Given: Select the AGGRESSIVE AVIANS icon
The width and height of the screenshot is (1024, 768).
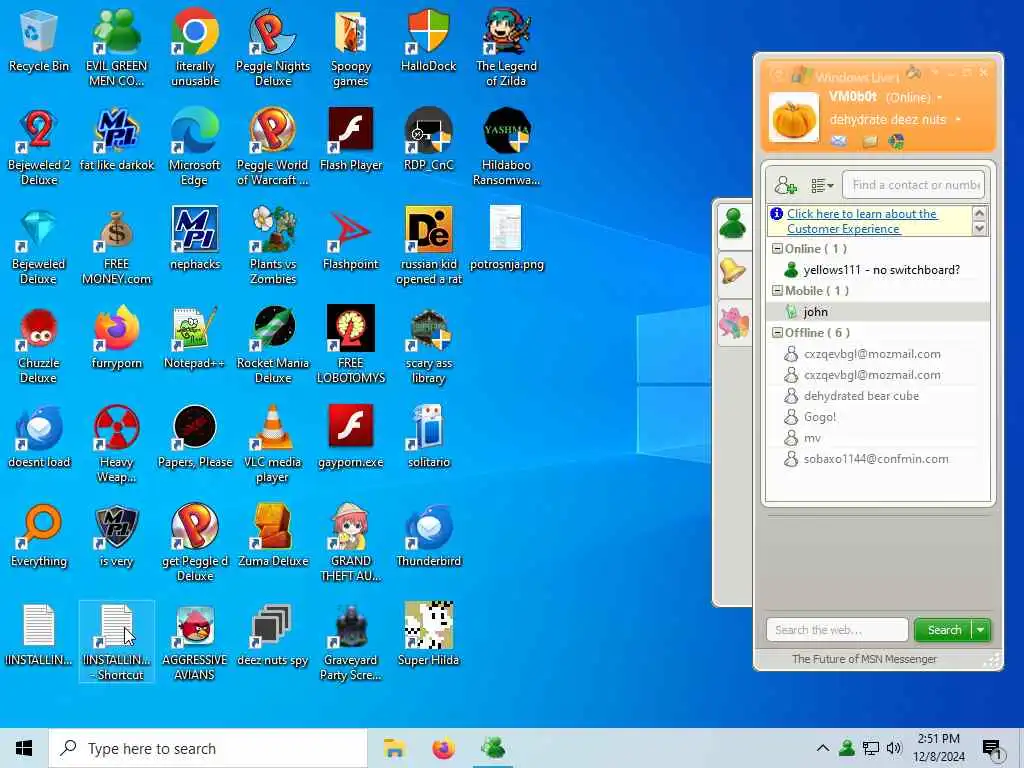Looking at the screenshot, I should pos(195,643).
